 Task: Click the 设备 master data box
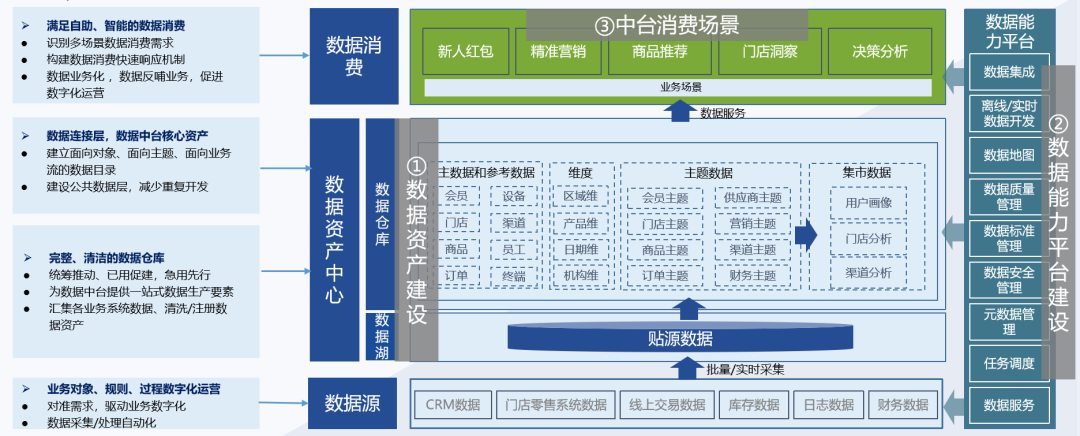(x=514, y=196)
